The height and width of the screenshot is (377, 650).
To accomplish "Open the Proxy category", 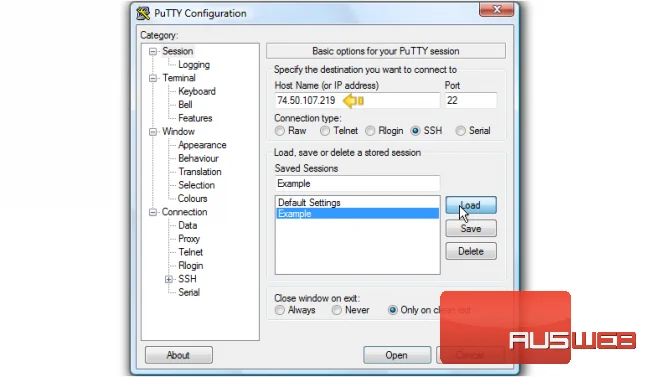I will [189, 239].
